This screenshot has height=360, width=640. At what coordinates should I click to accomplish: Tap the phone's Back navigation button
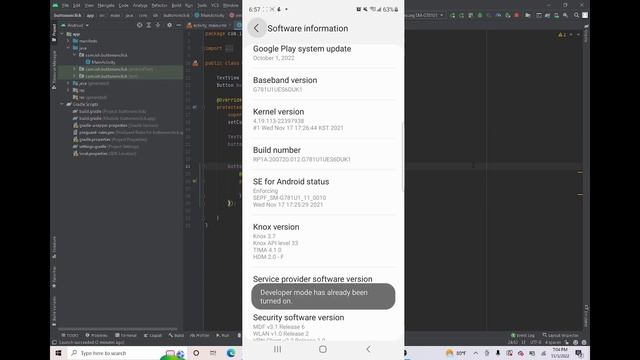[368, 349]
